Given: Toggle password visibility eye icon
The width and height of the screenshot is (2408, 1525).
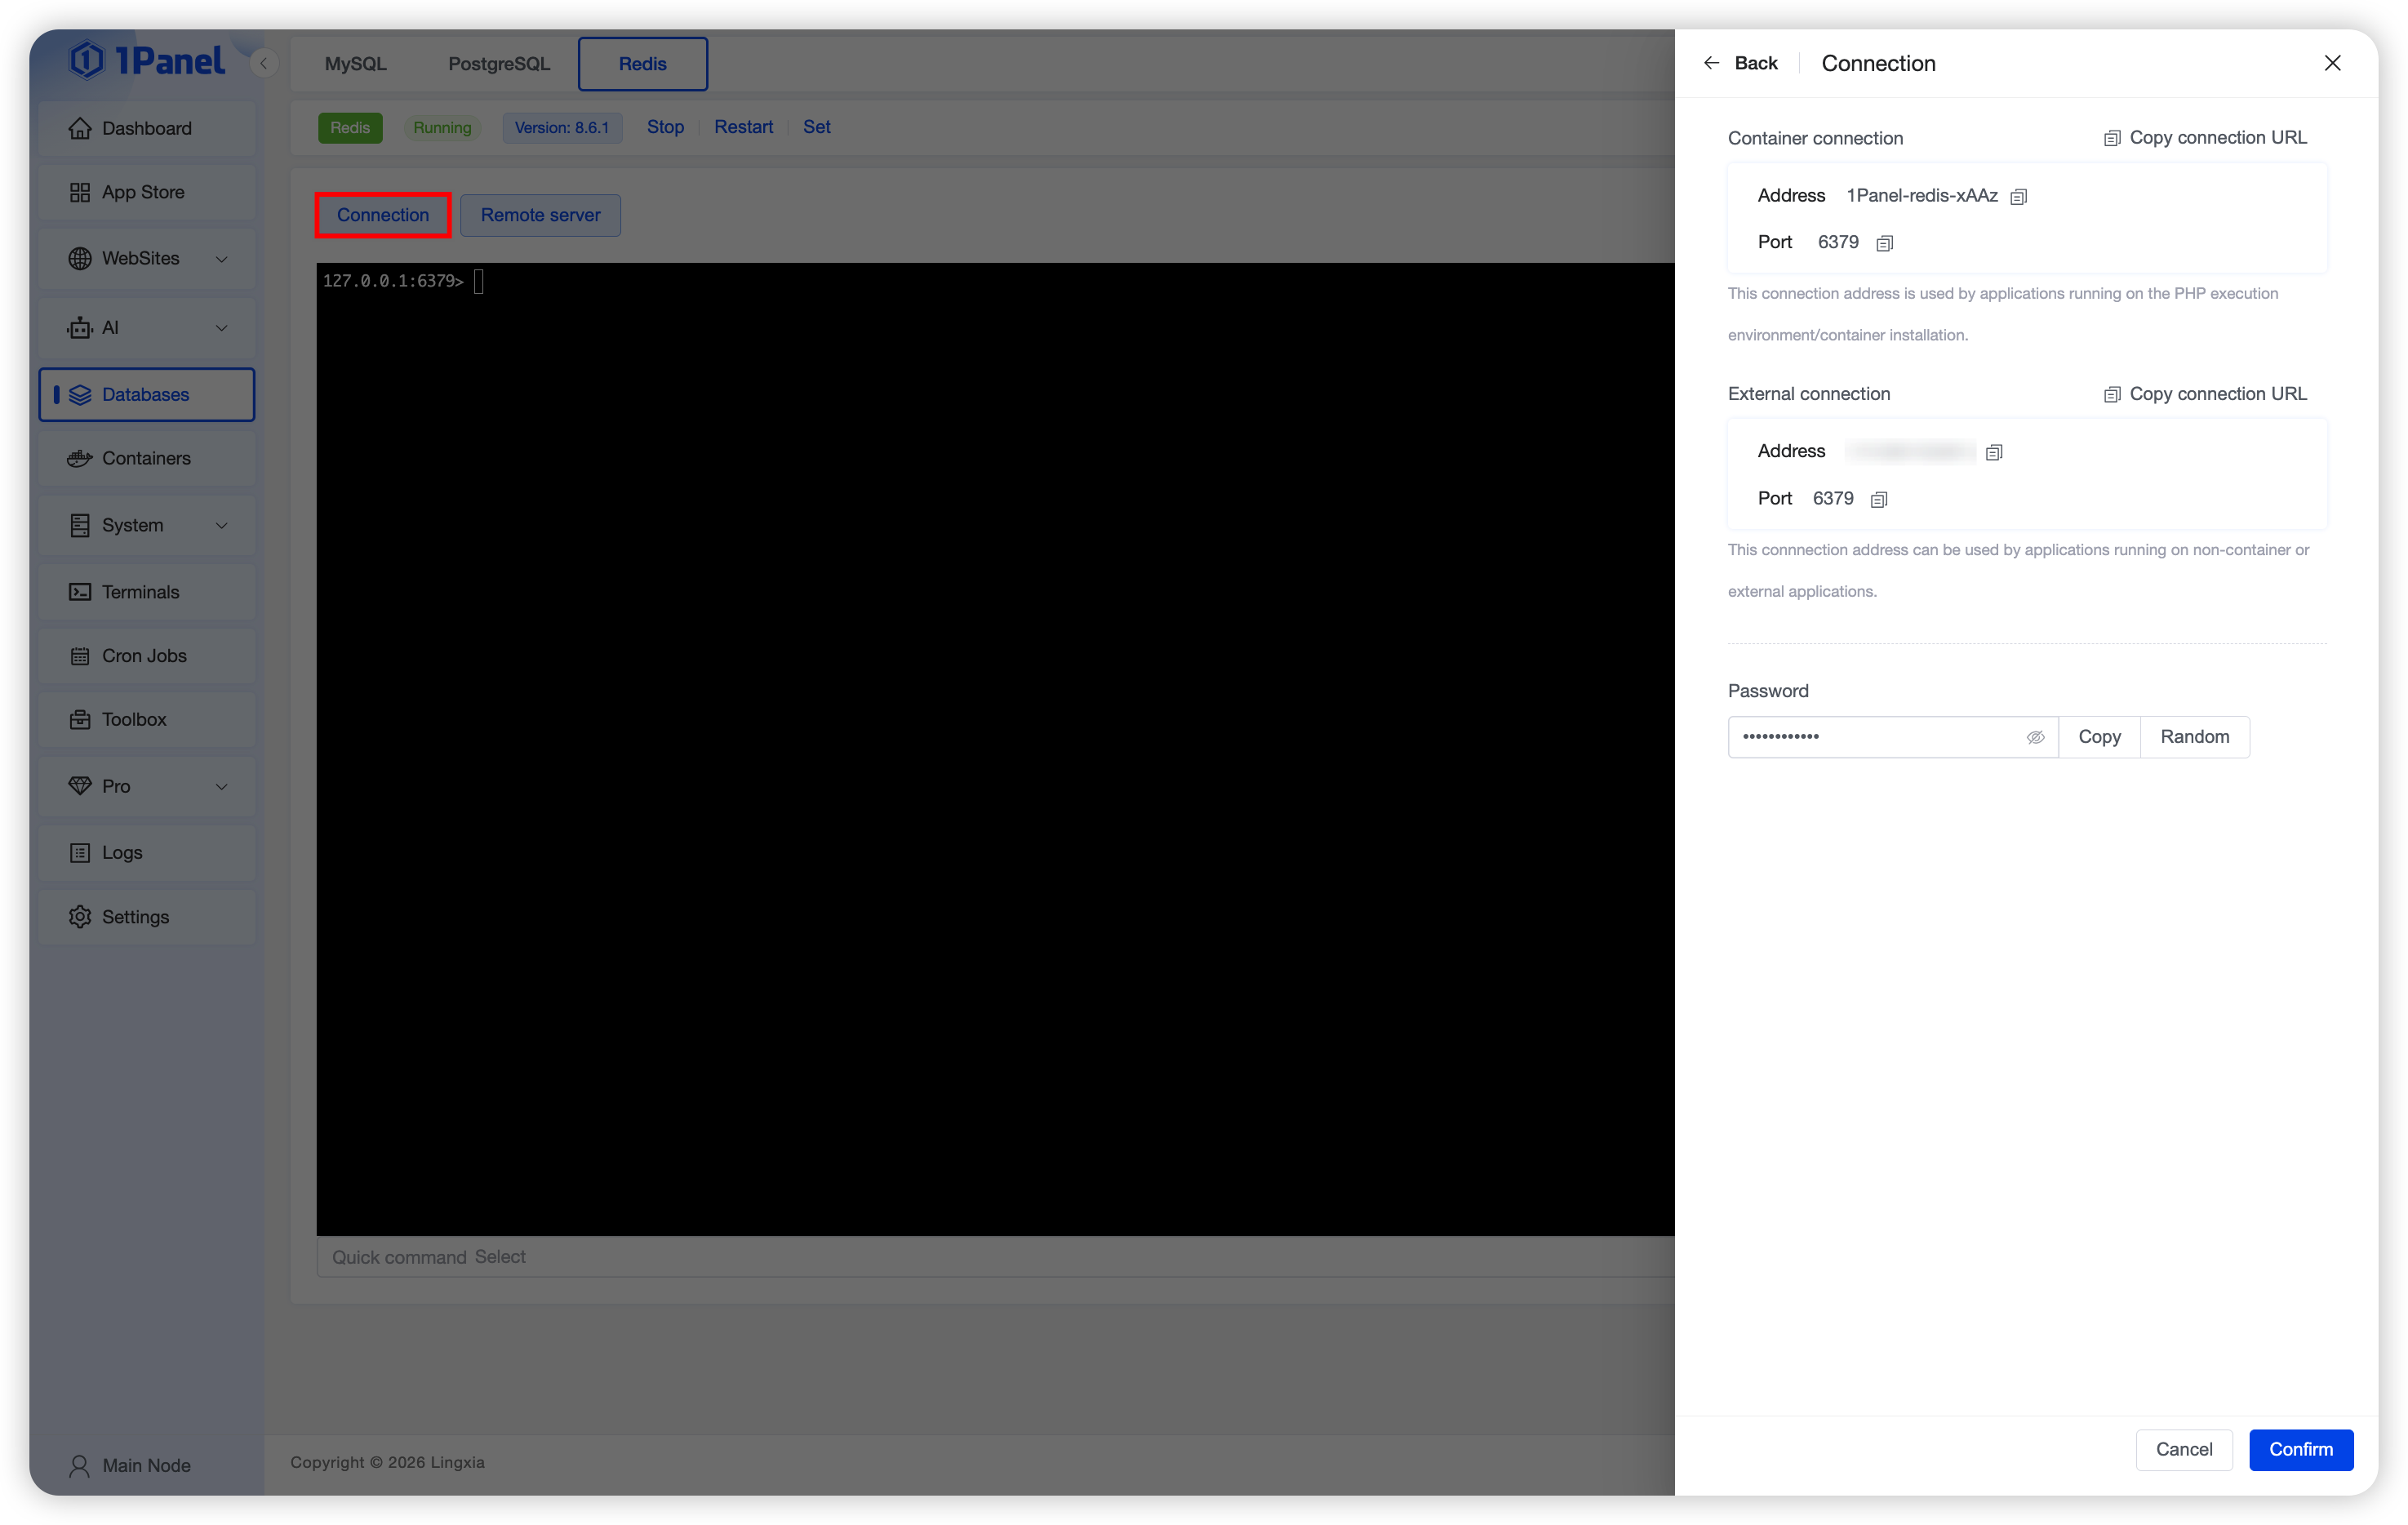Looking at the screenshot, I should [x=2034, y=737].
